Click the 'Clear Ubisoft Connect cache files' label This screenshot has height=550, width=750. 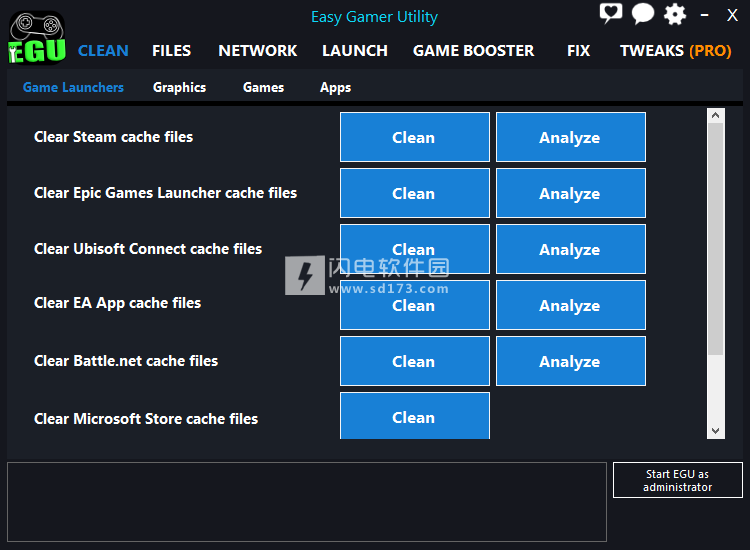tap(148, 249)
